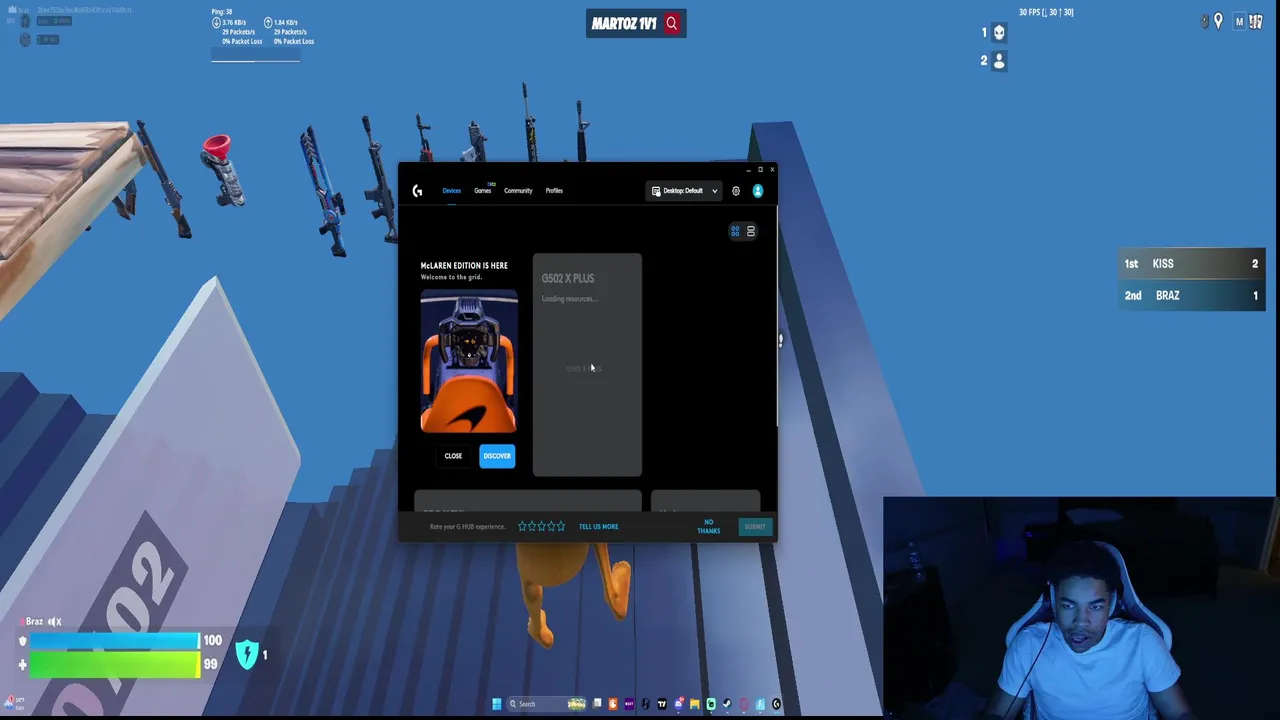1280x720 pixels.
Task: Open the Devices tab
Action: click(452, 191)
